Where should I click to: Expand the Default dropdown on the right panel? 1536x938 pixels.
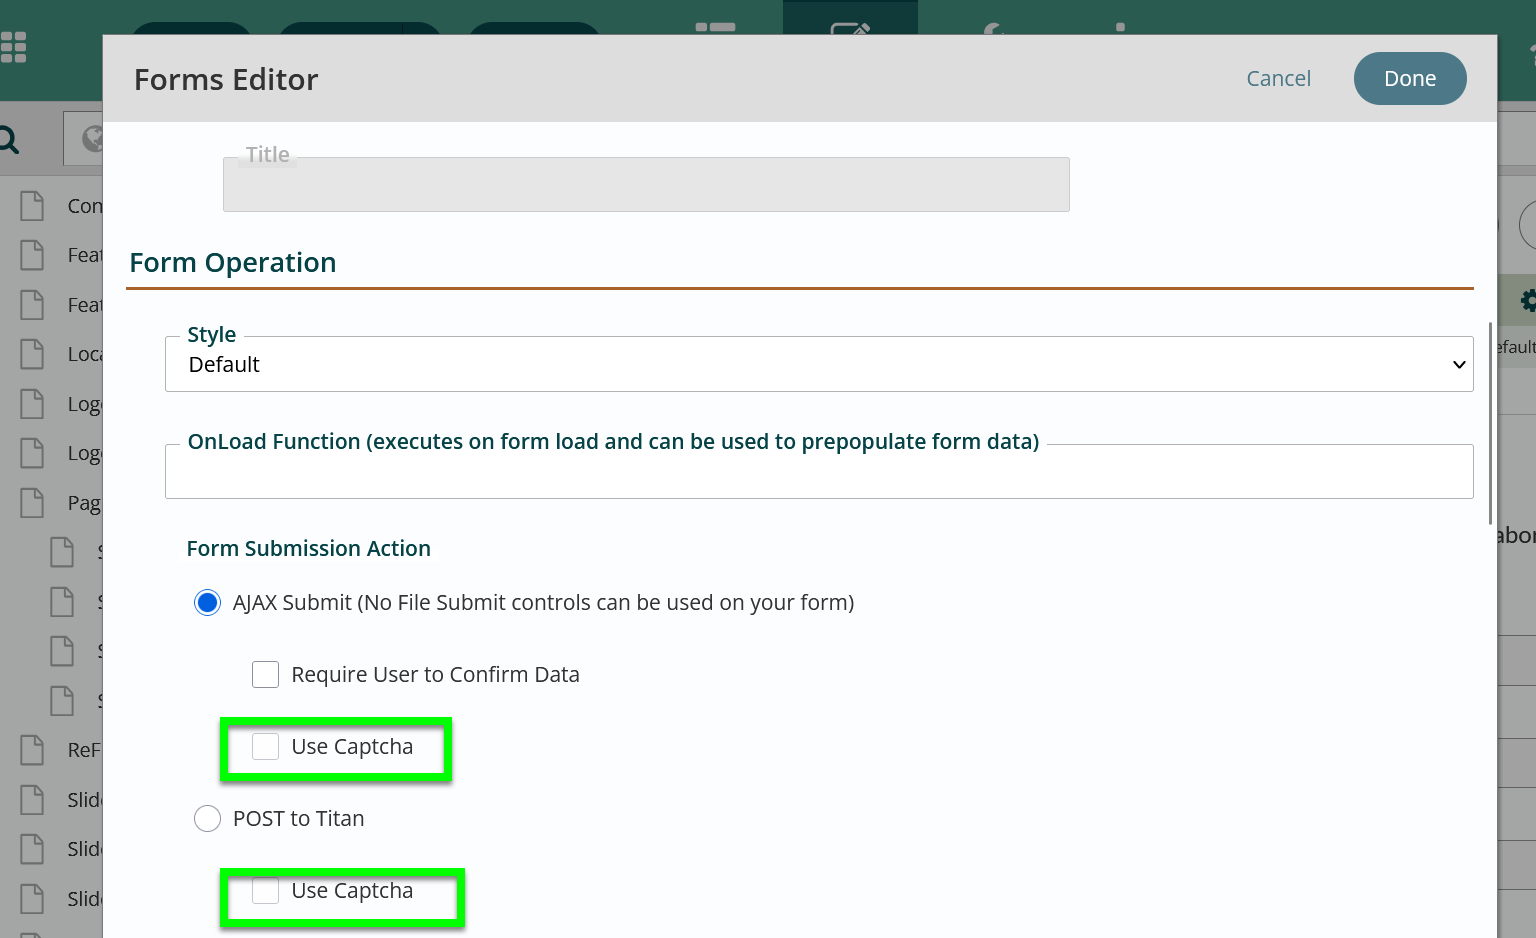click(x=1514, y=346)
